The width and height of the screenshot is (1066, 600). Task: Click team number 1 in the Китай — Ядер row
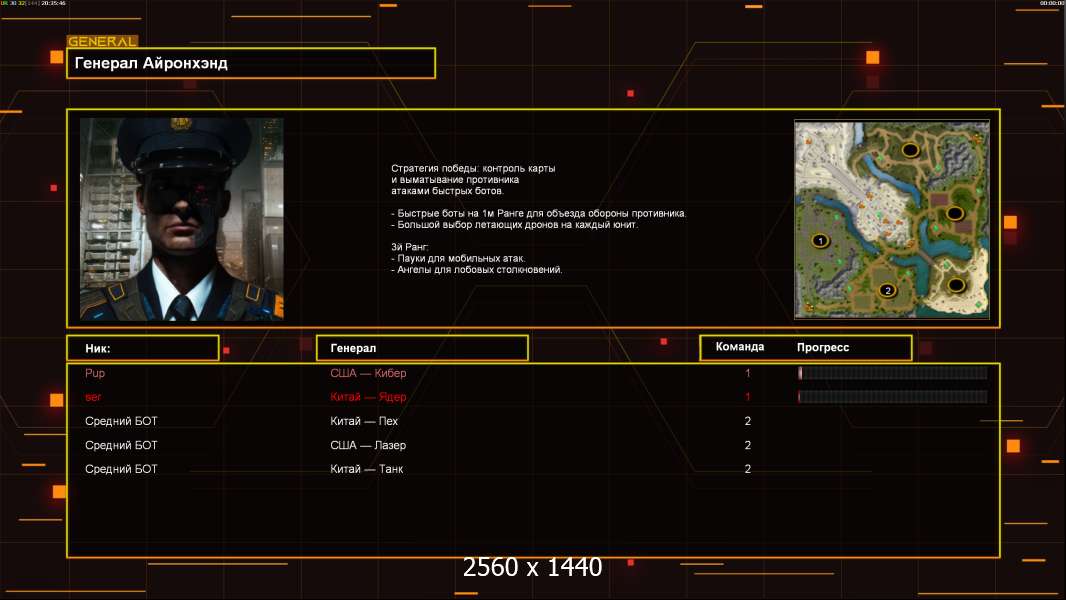[748, 397]
